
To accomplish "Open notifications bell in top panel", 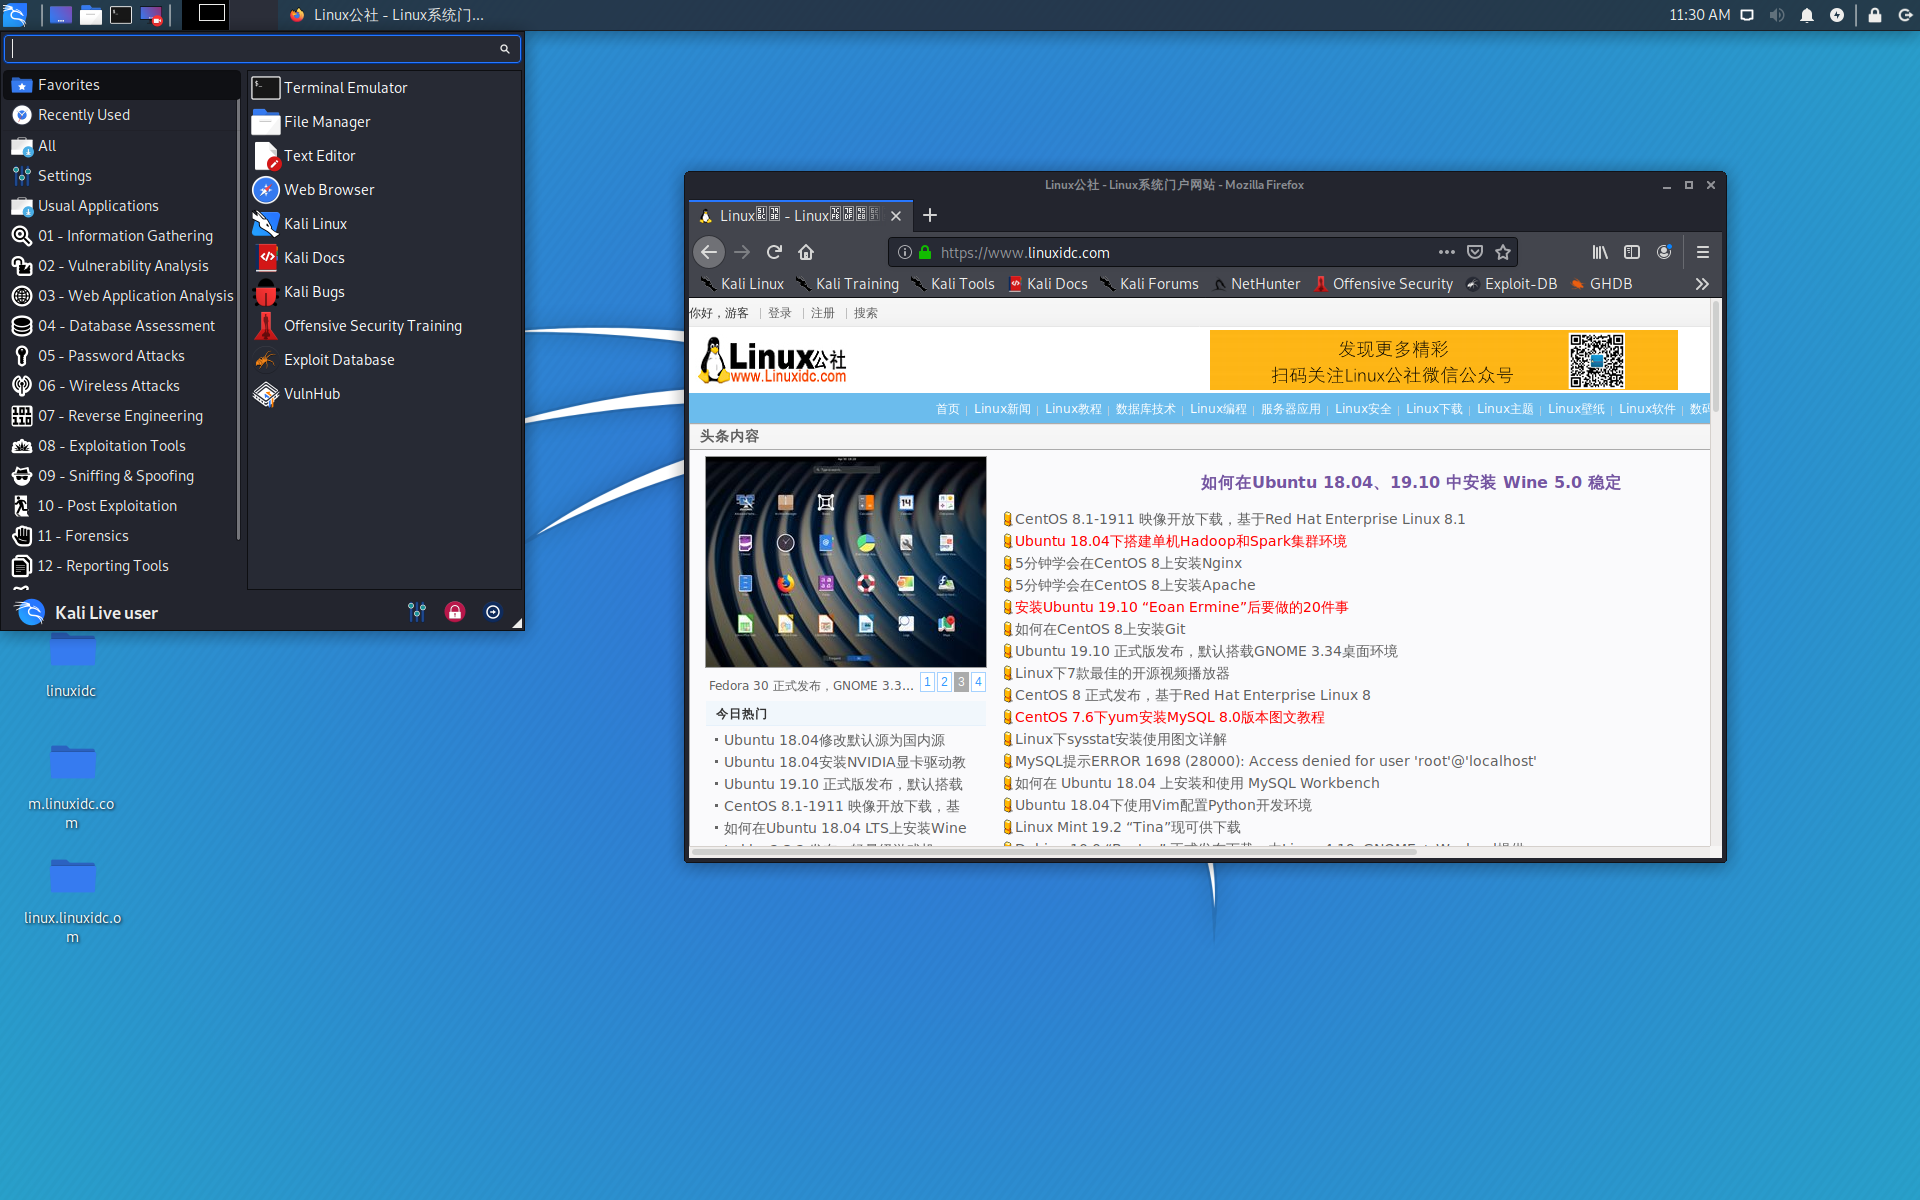I will pyautogui.click(x=1807, y=15).
